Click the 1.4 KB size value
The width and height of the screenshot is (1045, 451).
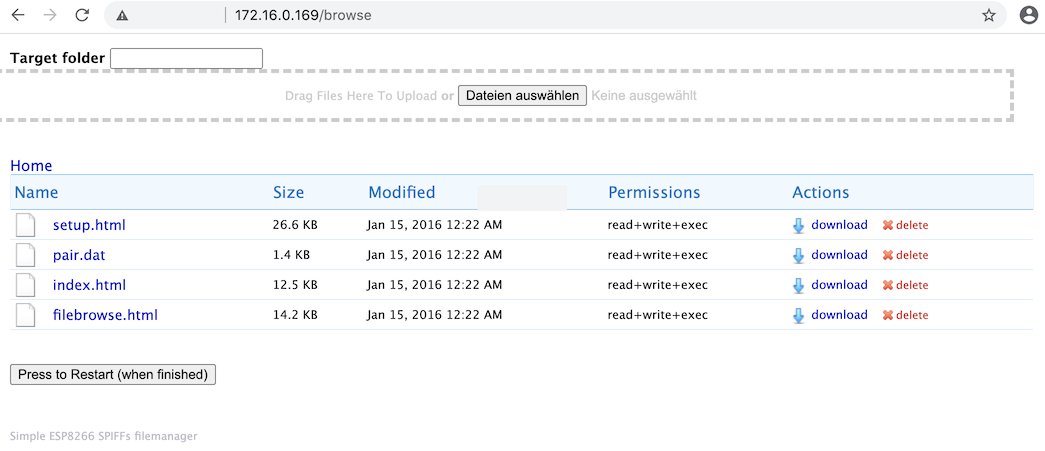(x=291, y=255)
